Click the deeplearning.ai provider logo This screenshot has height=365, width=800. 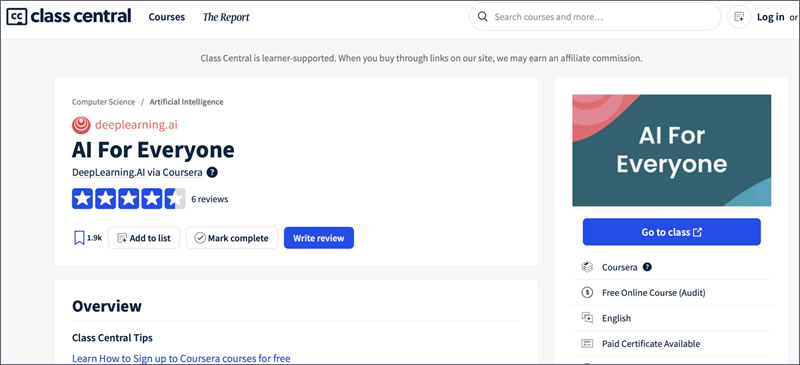125,125
